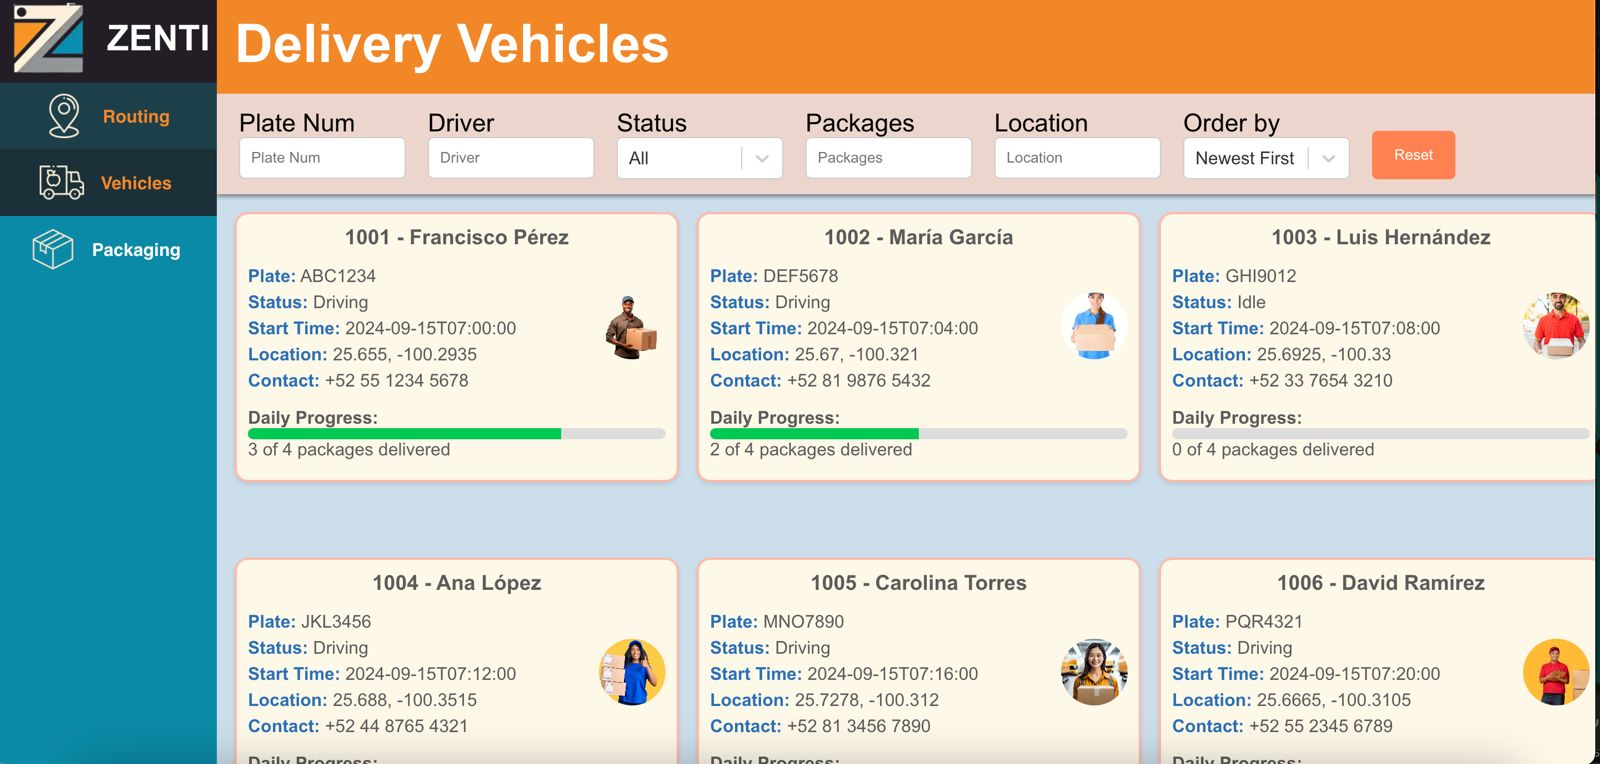1600x764 pixels.
Task: Click contact number +52 81 3456 7890
Action: [x=858, y=726]
